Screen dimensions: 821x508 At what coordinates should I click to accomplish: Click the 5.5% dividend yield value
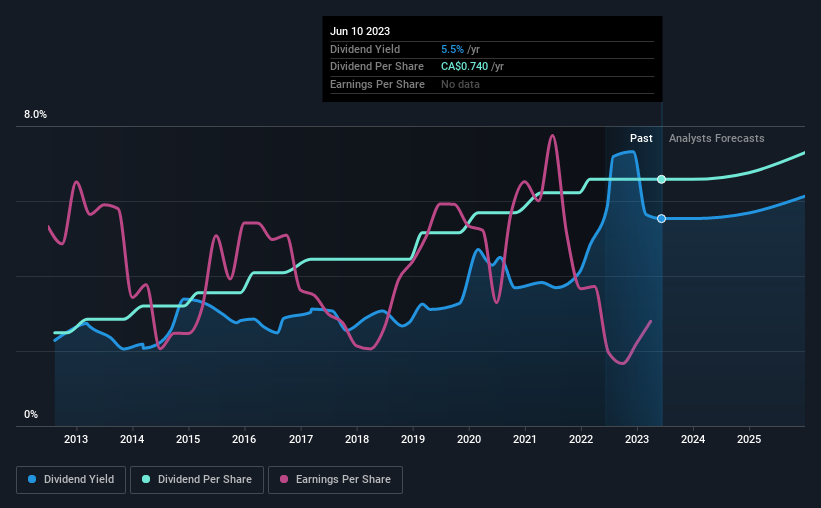click(452, 49)
